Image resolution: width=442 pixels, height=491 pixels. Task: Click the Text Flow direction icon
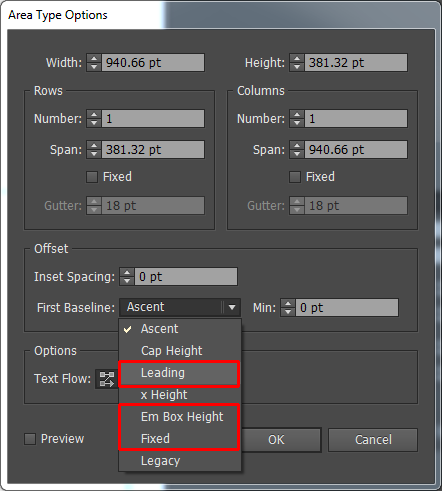coord(107,379)
